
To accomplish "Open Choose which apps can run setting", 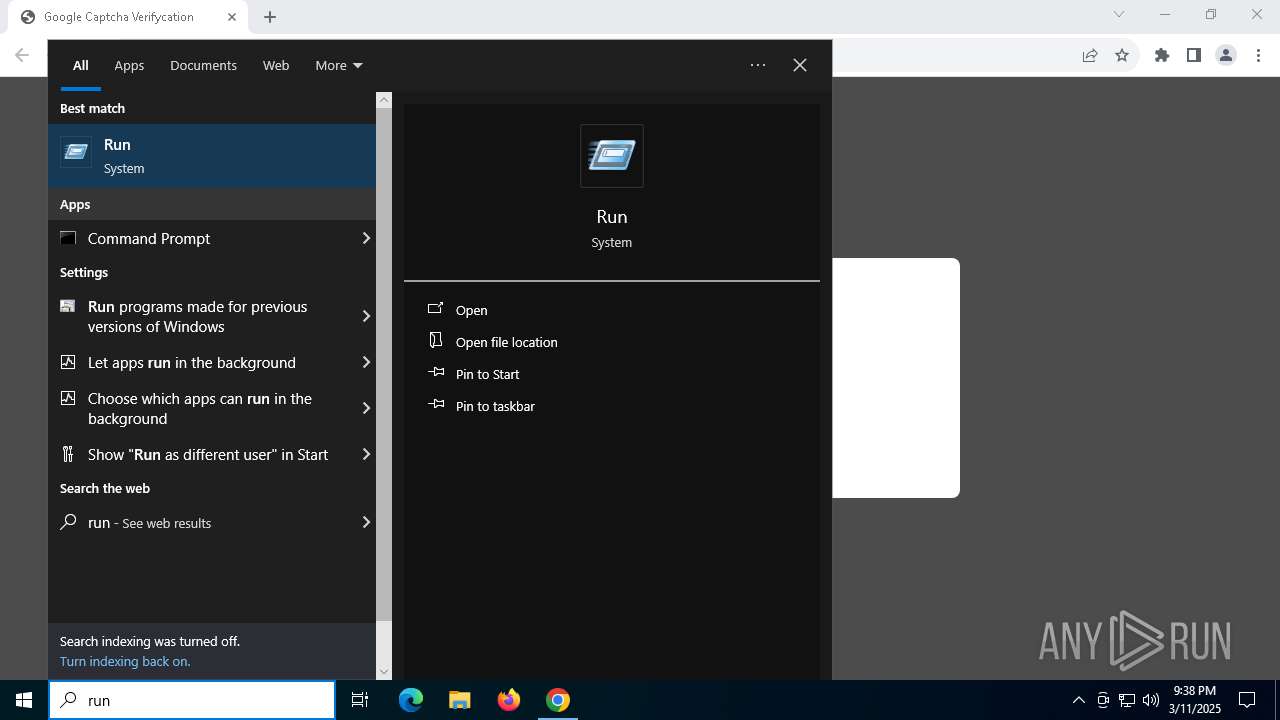I will point(200,408).
